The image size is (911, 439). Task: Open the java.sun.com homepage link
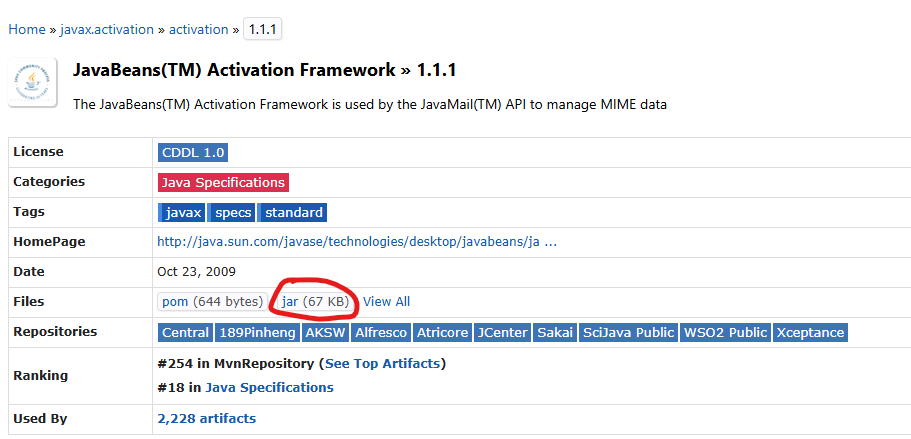pos(357,242)
